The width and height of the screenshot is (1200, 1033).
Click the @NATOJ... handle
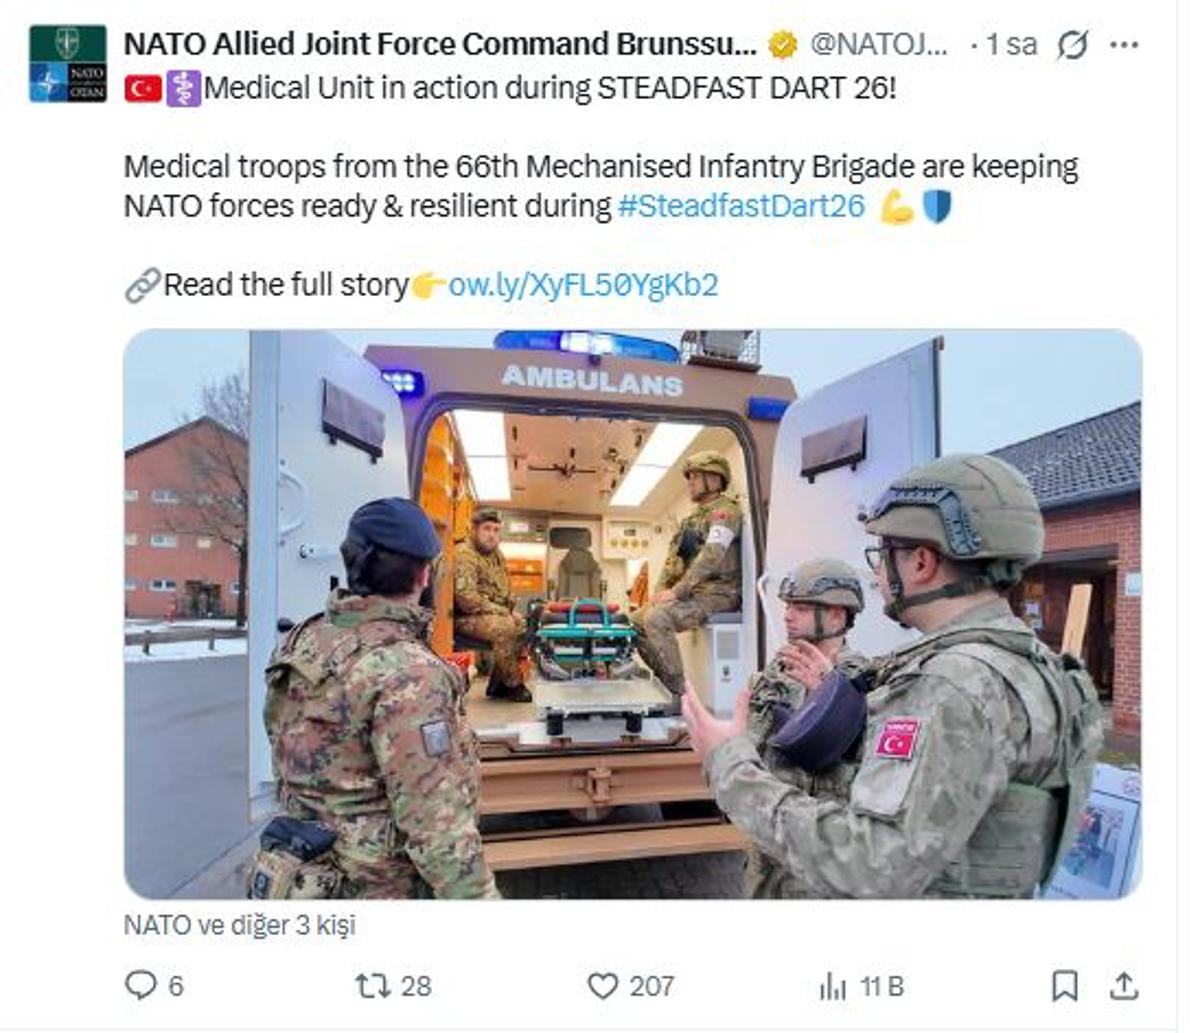[x=878, y=44]
